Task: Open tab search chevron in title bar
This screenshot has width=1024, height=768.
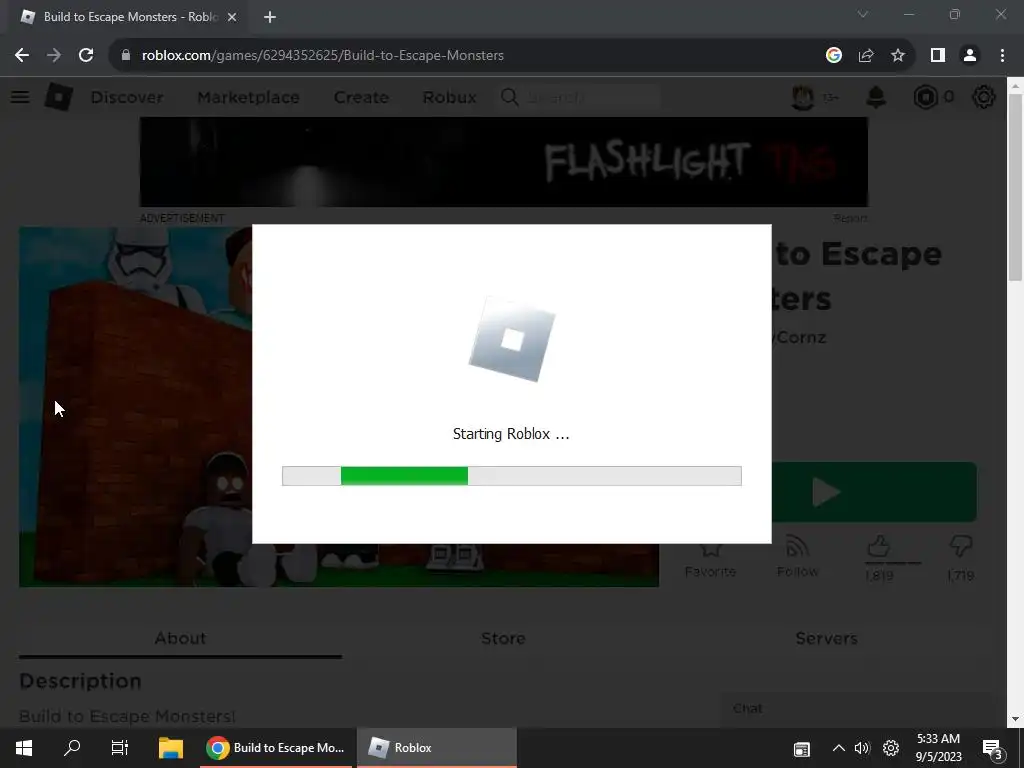Action: (863, 14)
